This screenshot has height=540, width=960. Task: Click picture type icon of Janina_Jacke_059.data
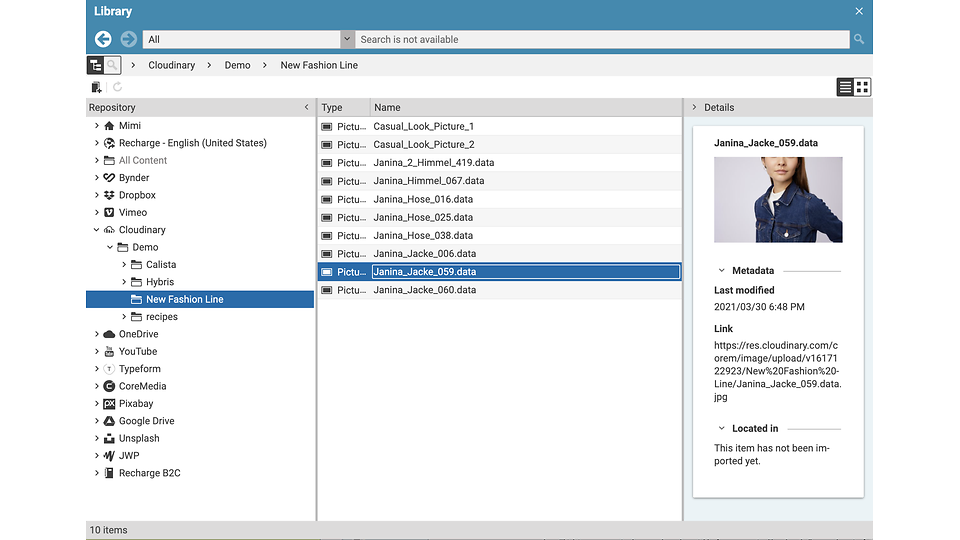(x=327, y=272)
